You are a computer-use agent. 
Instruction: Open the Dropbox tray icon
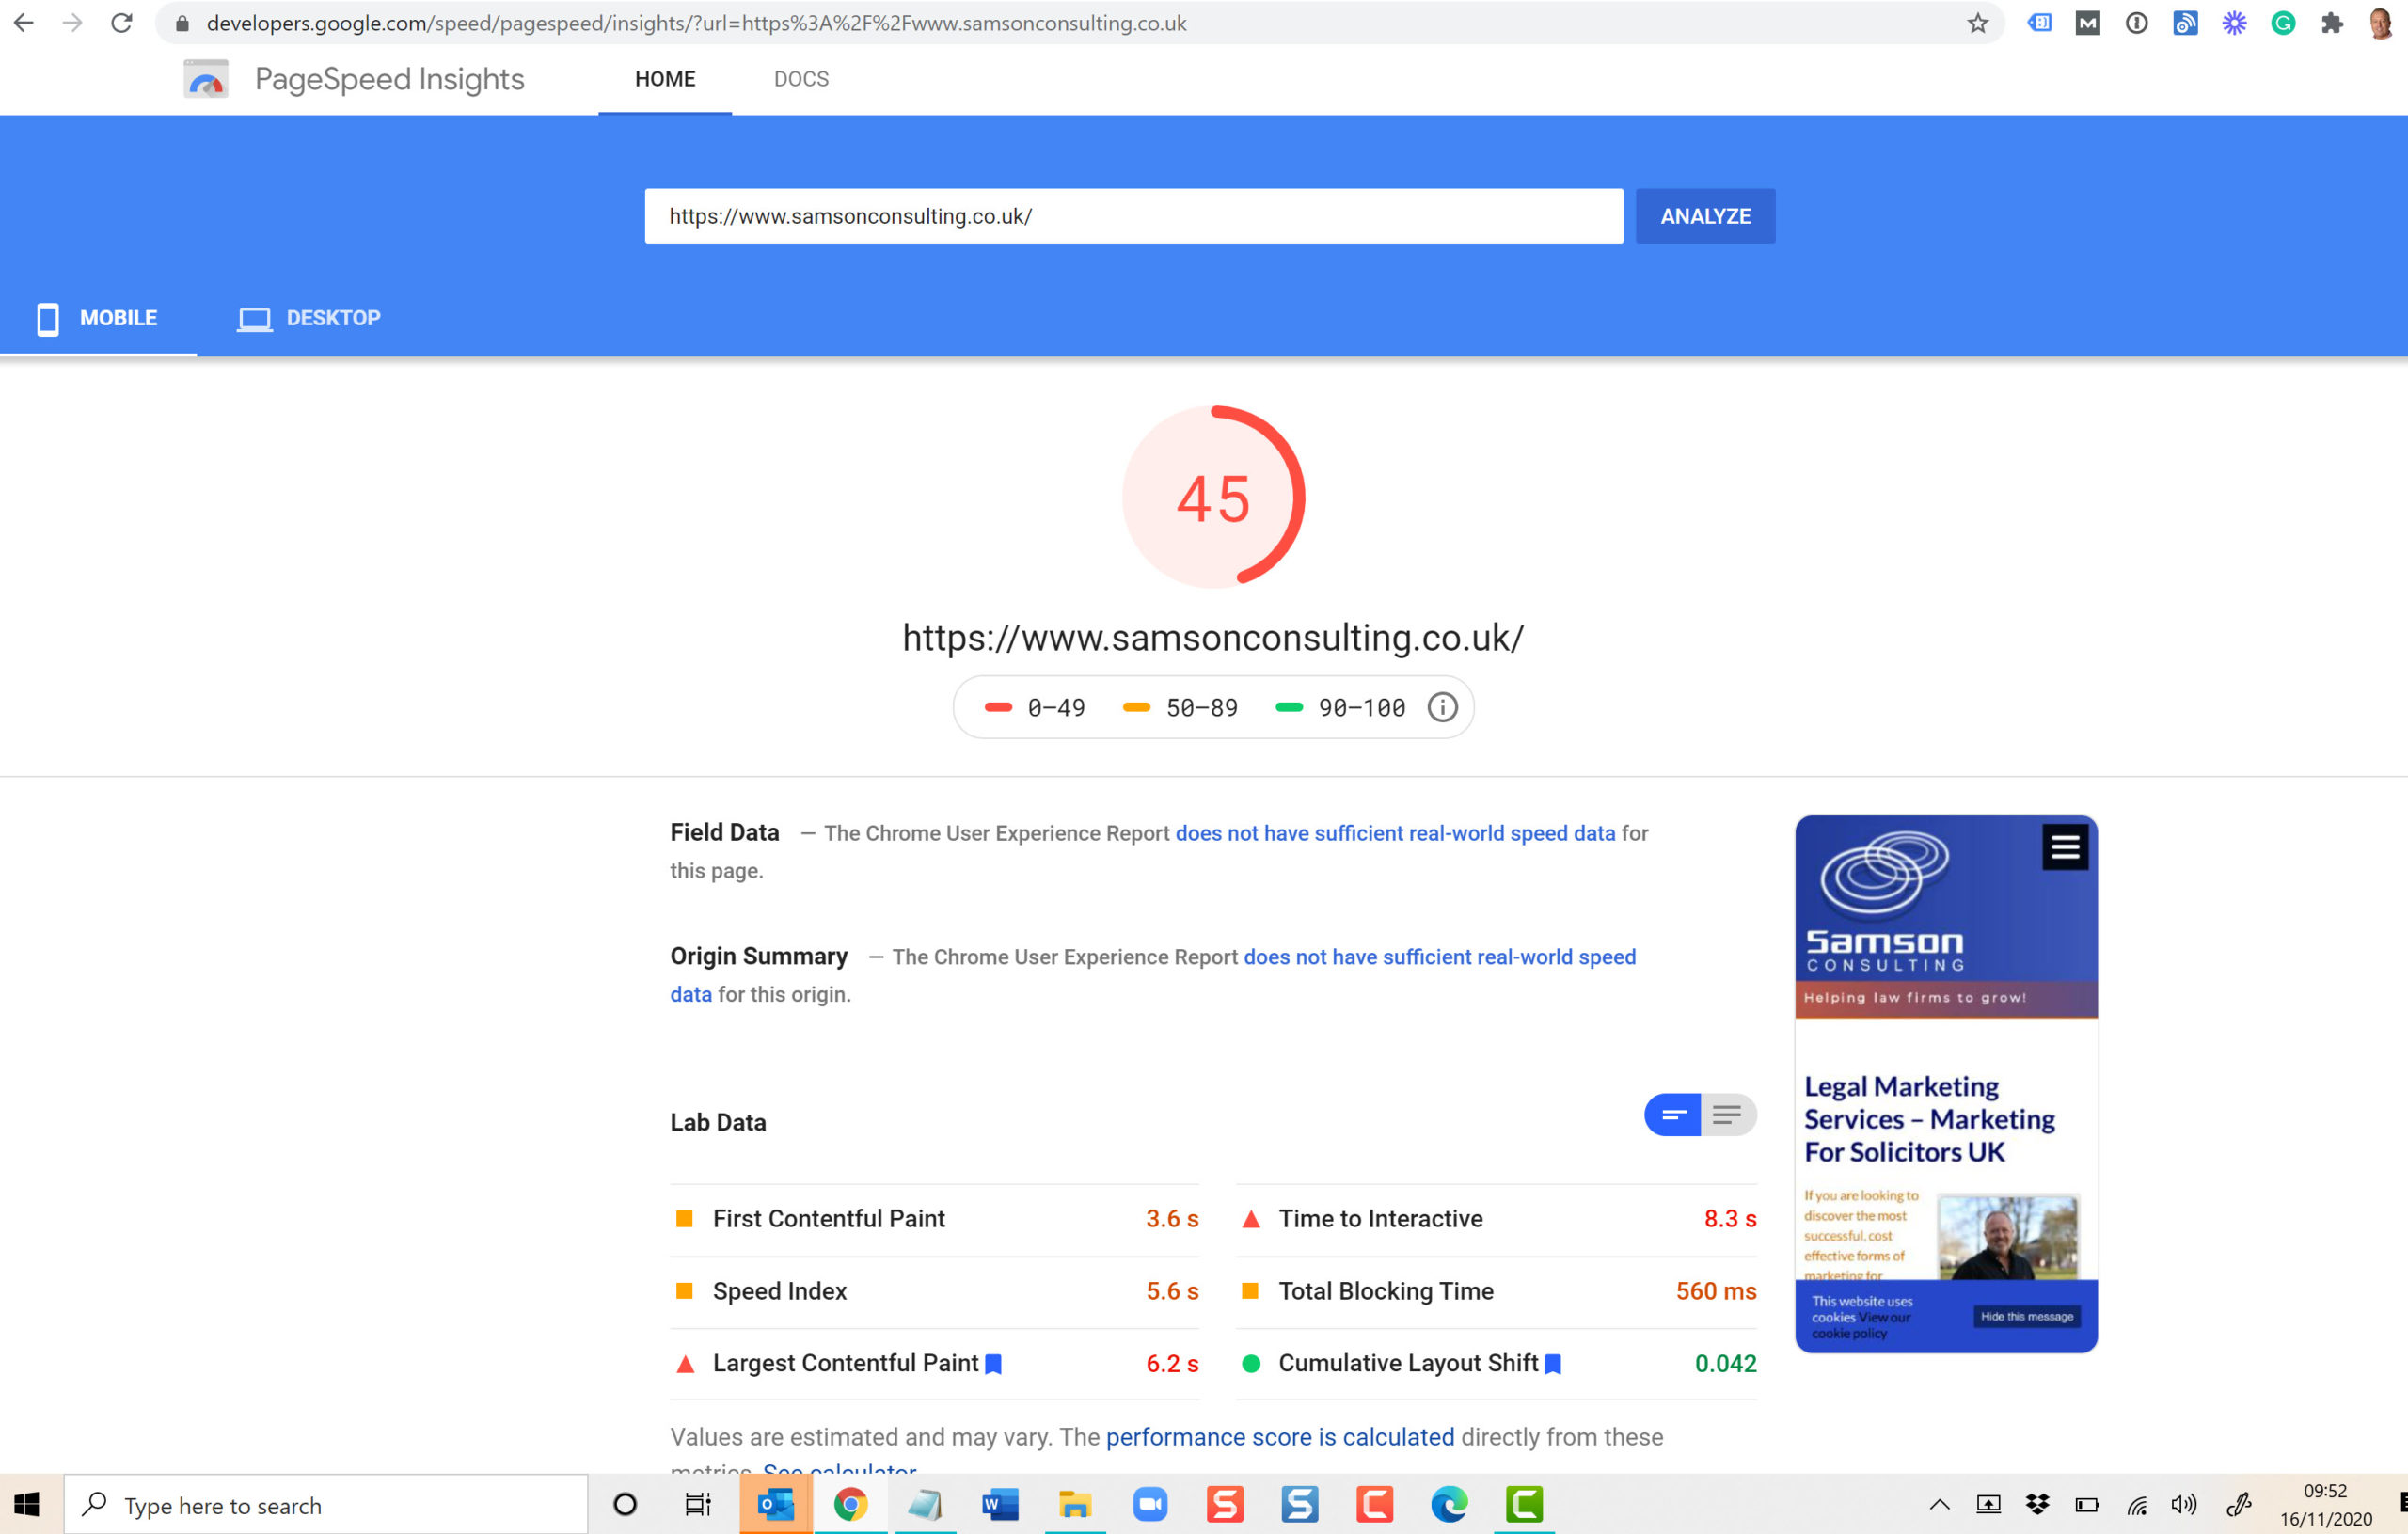coord(2037,1504)
